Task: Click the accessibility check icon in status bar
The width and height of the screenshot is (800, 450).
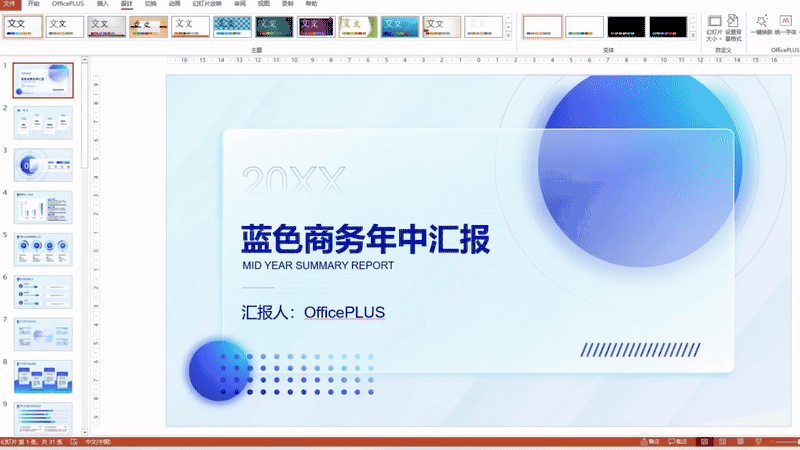Action: (x=74, y=442)
